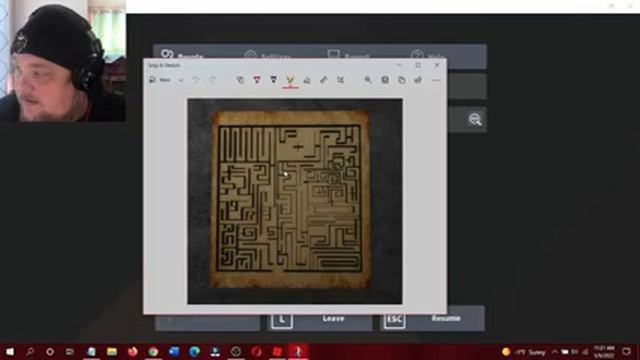The height and width of the screenshot is (360, 640).
Task: Open the See more three-dots menu
Action: click(x=436, y=80)
